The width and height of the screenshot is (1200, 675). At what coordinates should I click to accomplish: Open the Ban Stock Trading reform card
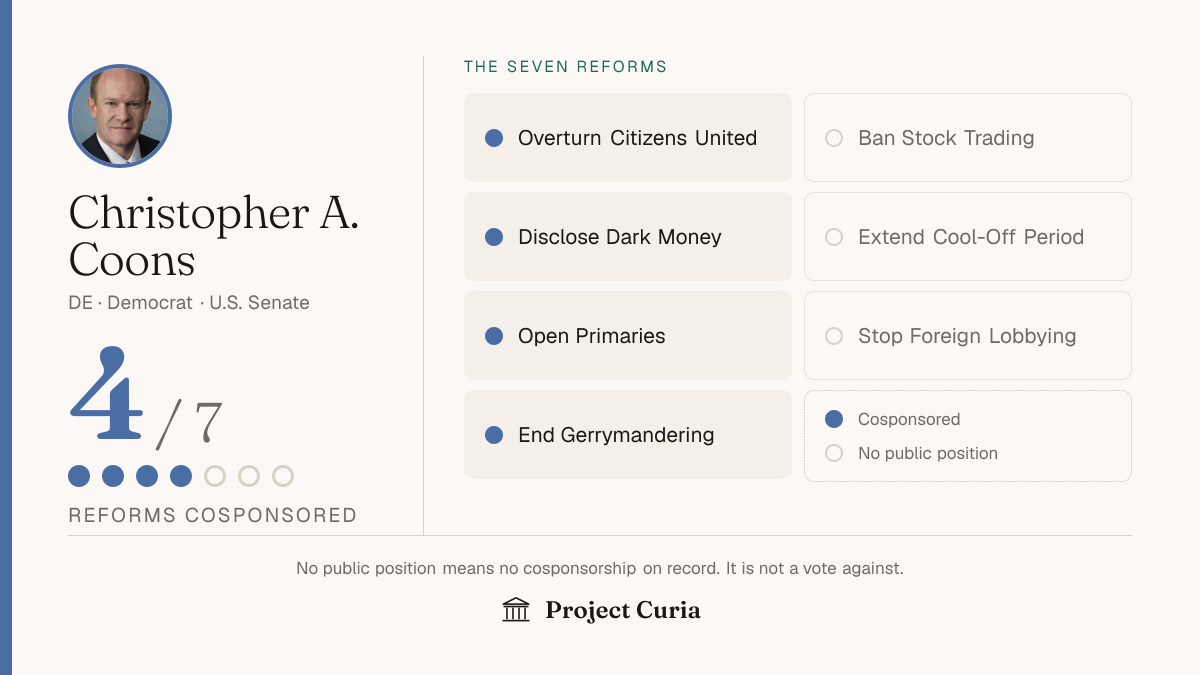tap(968, 138)
